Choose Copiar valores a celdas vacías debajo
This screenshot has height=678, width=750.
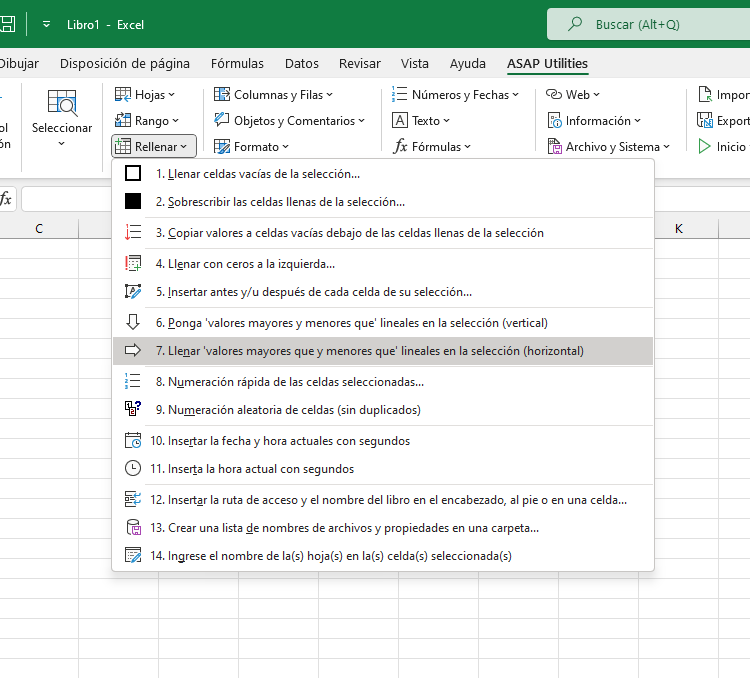[383, 233]
